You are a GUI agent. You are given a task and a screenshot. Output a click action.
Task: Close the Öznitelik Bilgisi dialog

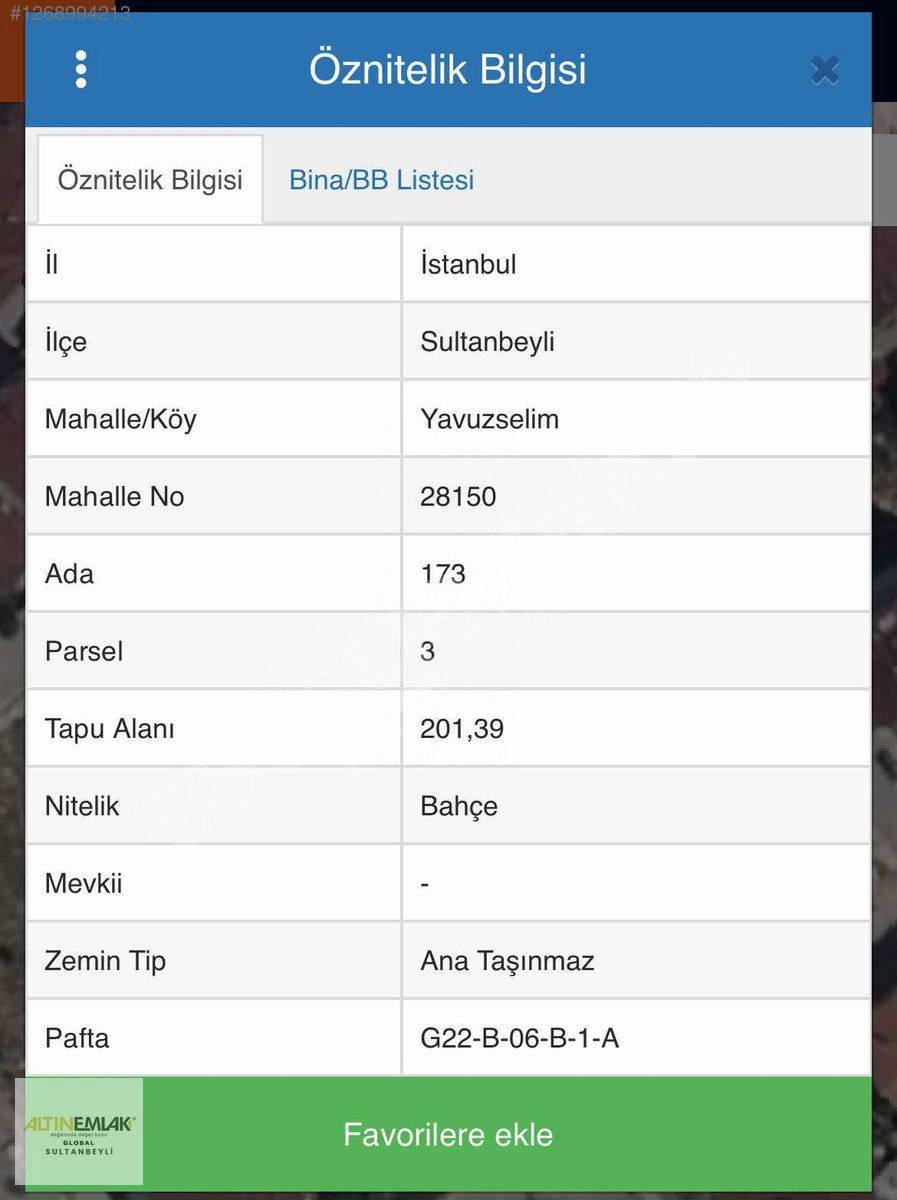pyautogui.click(x=824, y=70)
